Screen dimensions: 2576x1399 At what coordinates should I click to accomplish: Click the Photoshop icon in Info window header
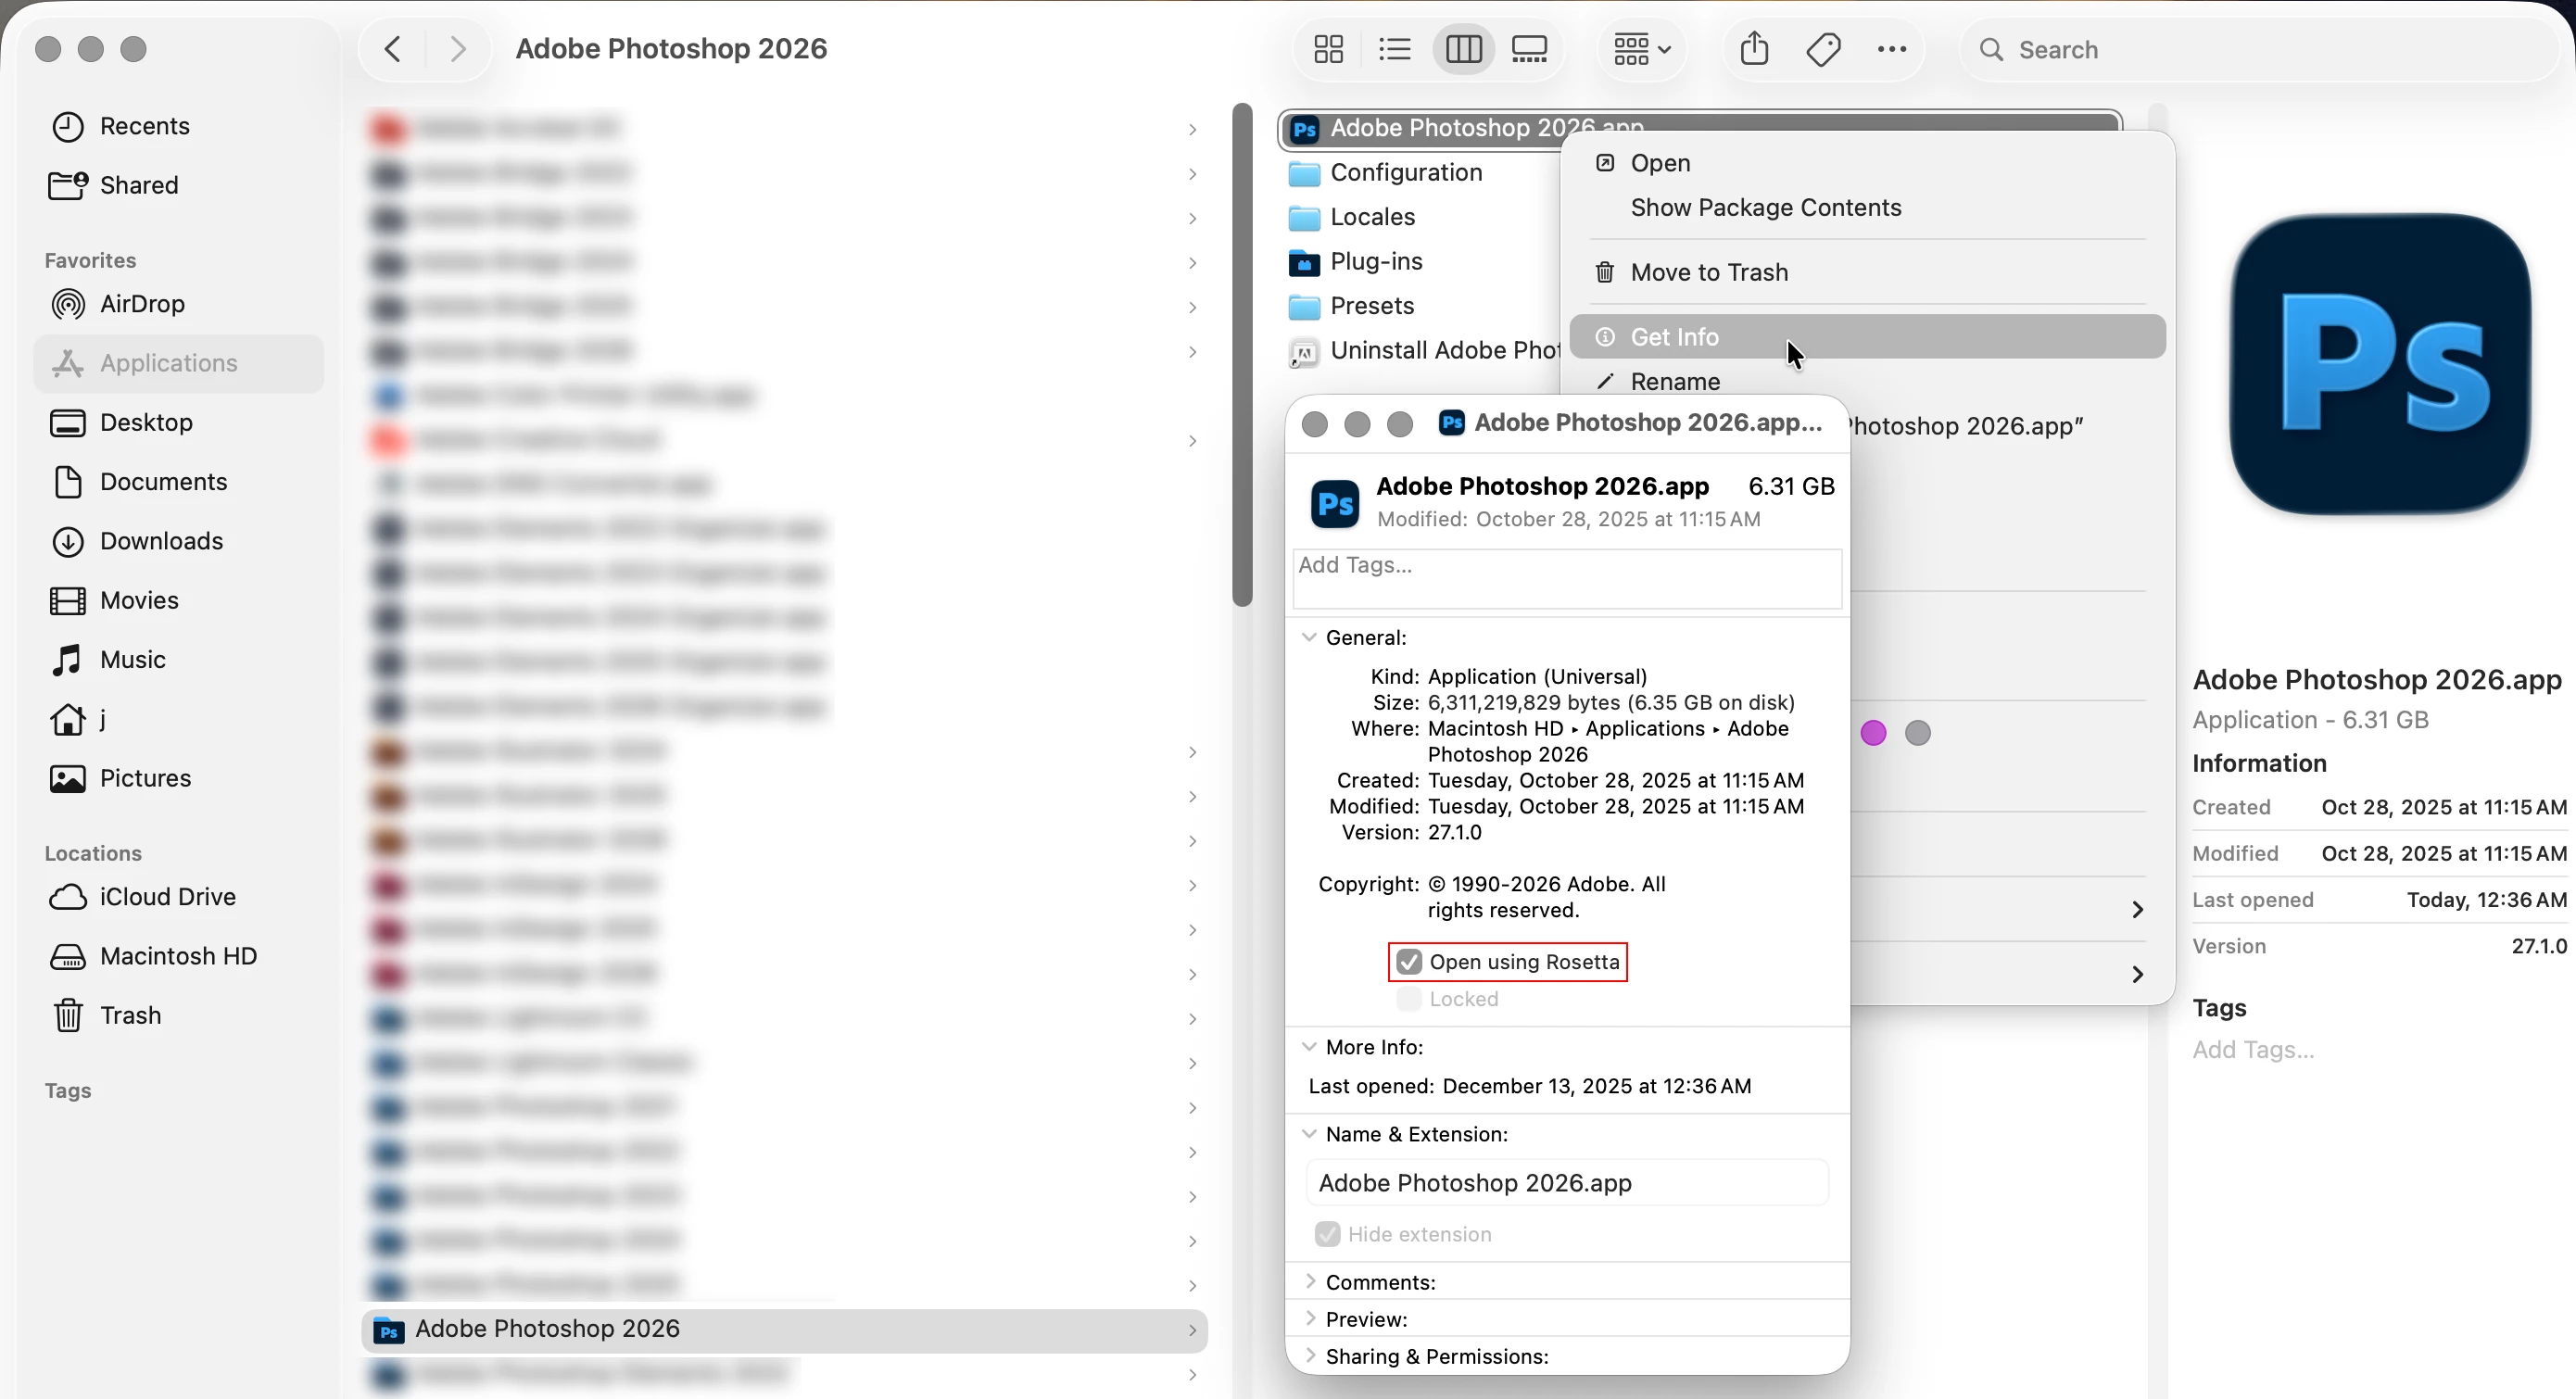tap(1335, 504)
